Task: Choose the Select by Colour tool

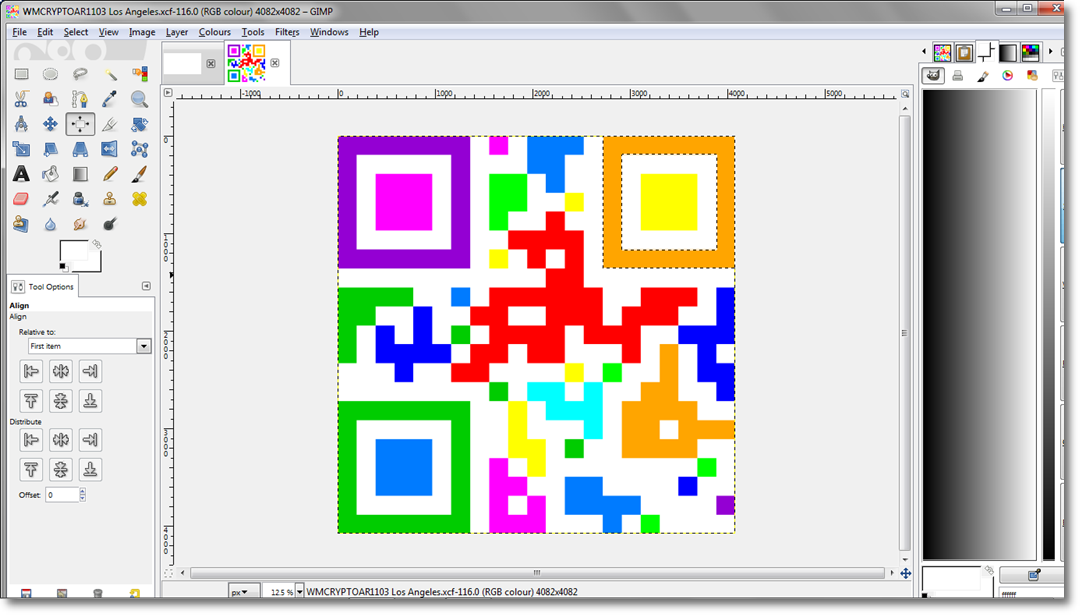Action: coord(139,74)
